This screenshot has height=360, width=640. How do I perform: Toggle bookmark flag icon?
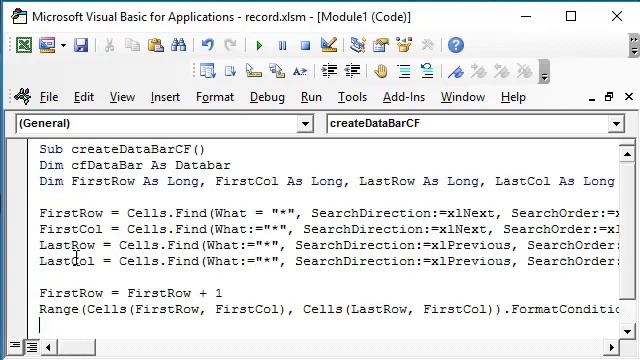click(x=456, y=72)
